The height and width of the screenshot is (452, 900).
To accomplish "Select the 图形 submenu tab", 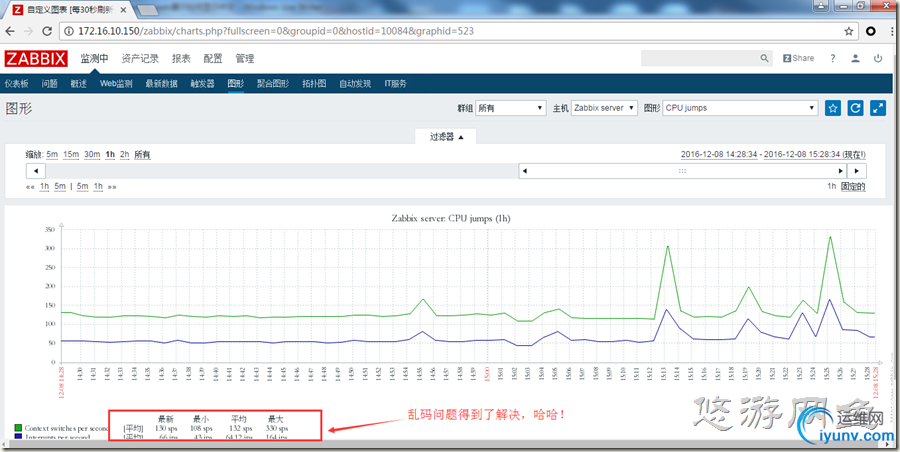I will pos(236,83).
